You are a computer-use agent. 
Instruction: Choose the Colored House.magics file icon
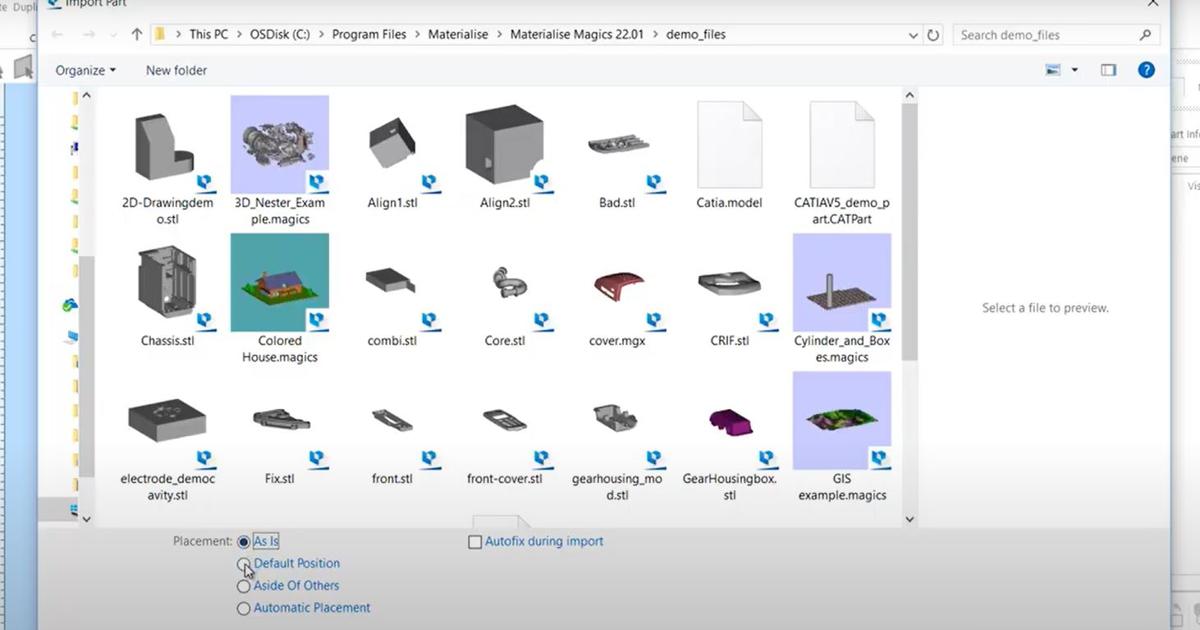pyautogui.click(x=280, y=282)
